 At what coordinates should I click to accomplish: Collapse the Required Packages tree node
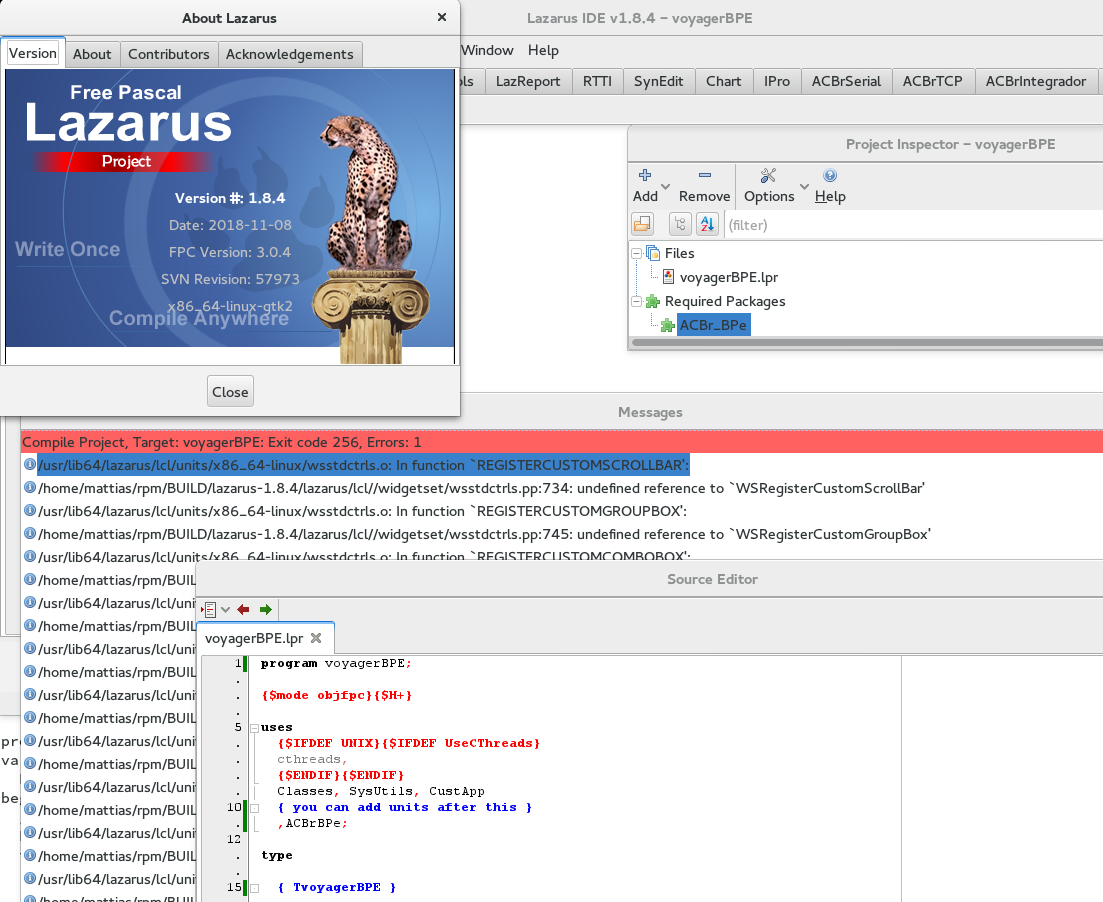click(x=636, y=301)
